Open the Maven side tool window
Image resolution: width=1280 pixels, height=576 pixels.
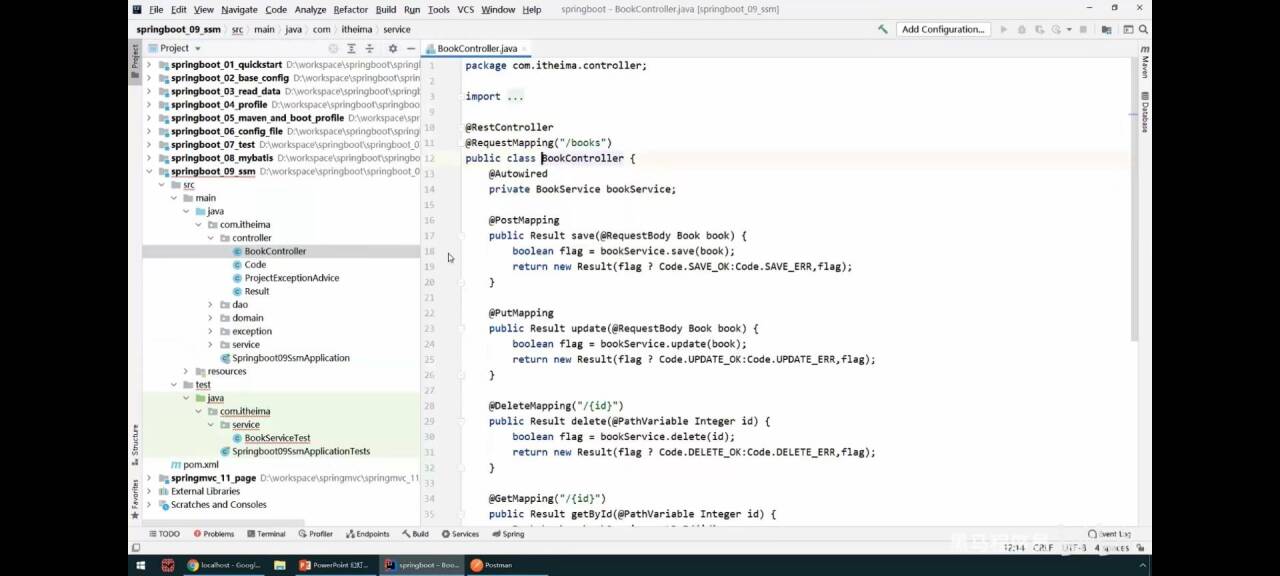[x=1145, y=62]
